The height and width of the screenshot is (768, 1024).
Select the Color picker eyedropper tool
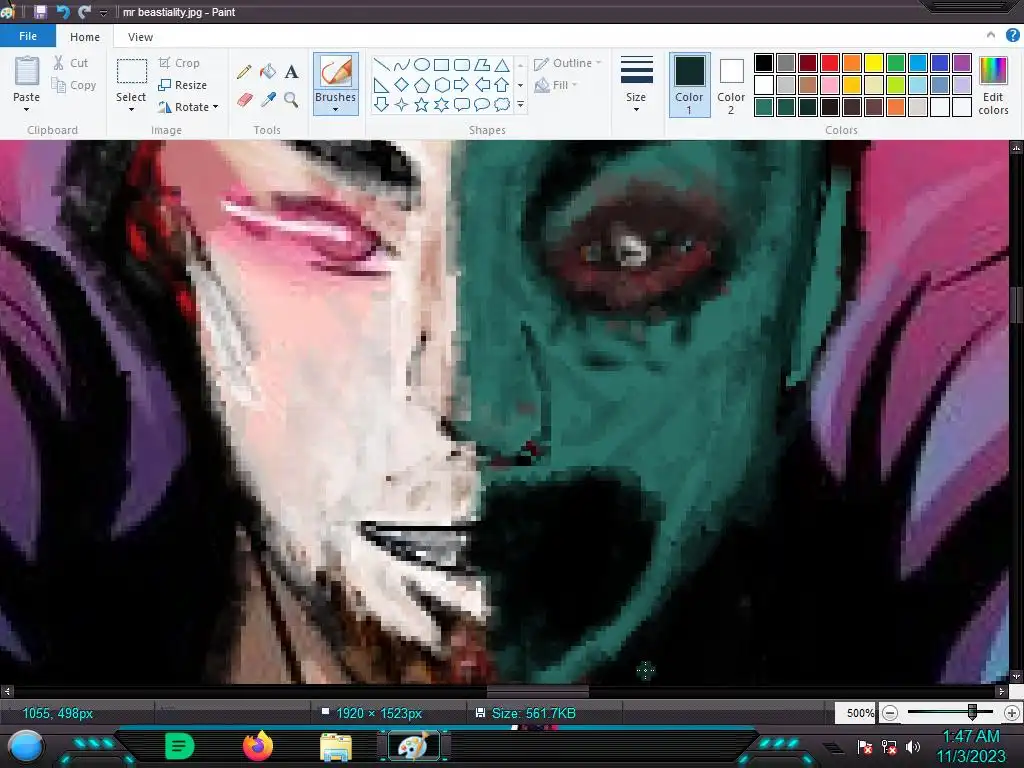click(268, 99)
